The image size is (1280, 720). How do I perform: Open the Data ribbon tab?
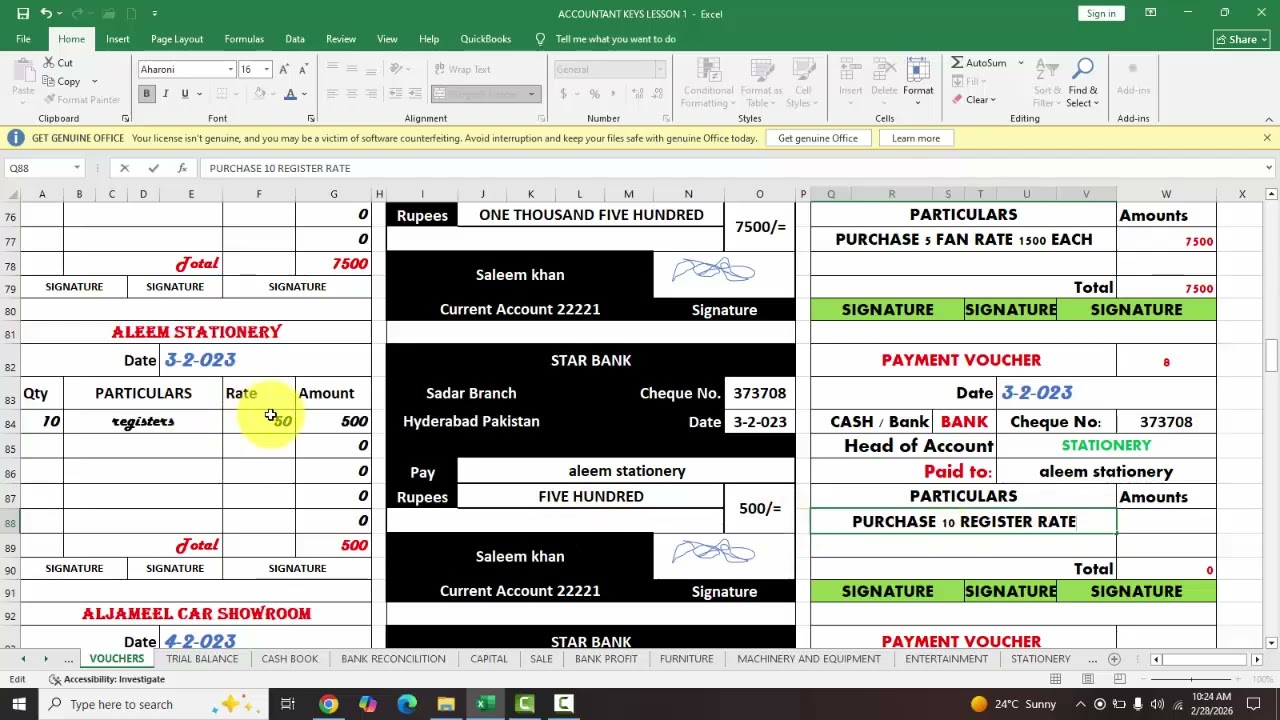(x=295, y=39)
